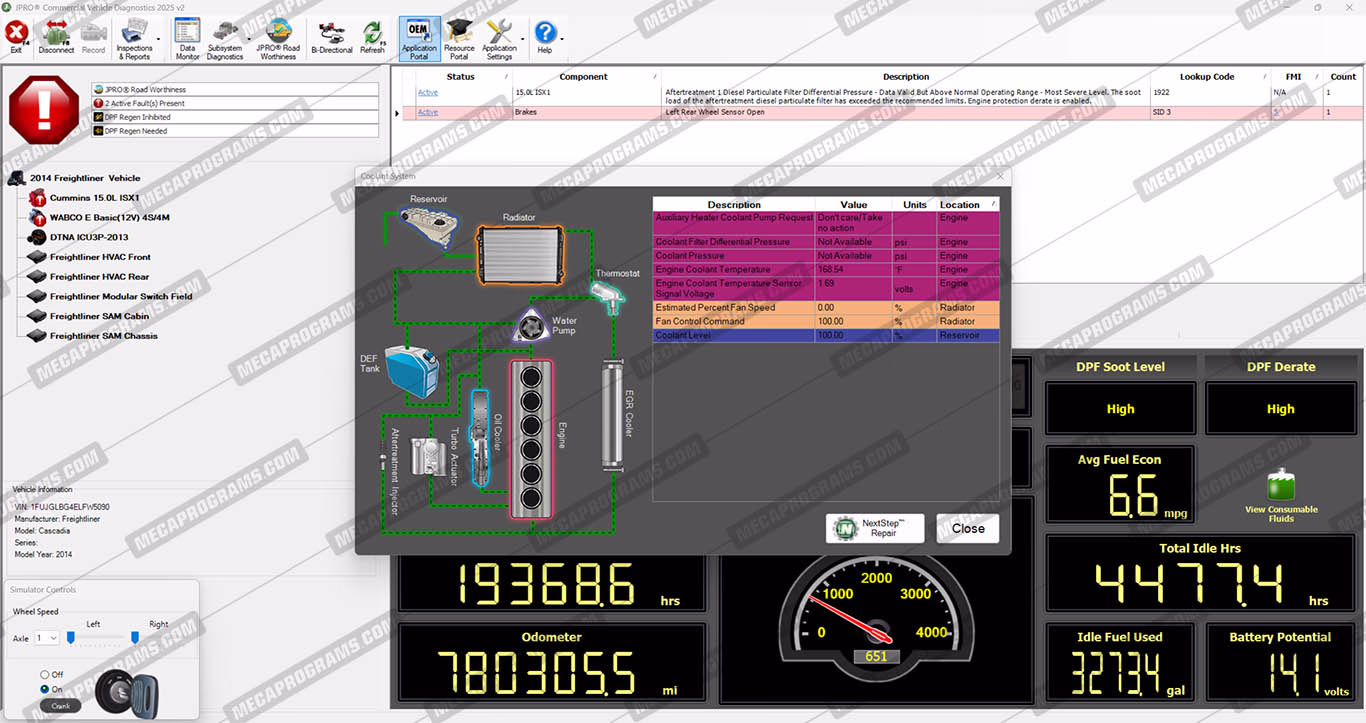The height and width of the screenshot is (723, 1366).
Task: Click the Crank button
Action: point(60,706)
